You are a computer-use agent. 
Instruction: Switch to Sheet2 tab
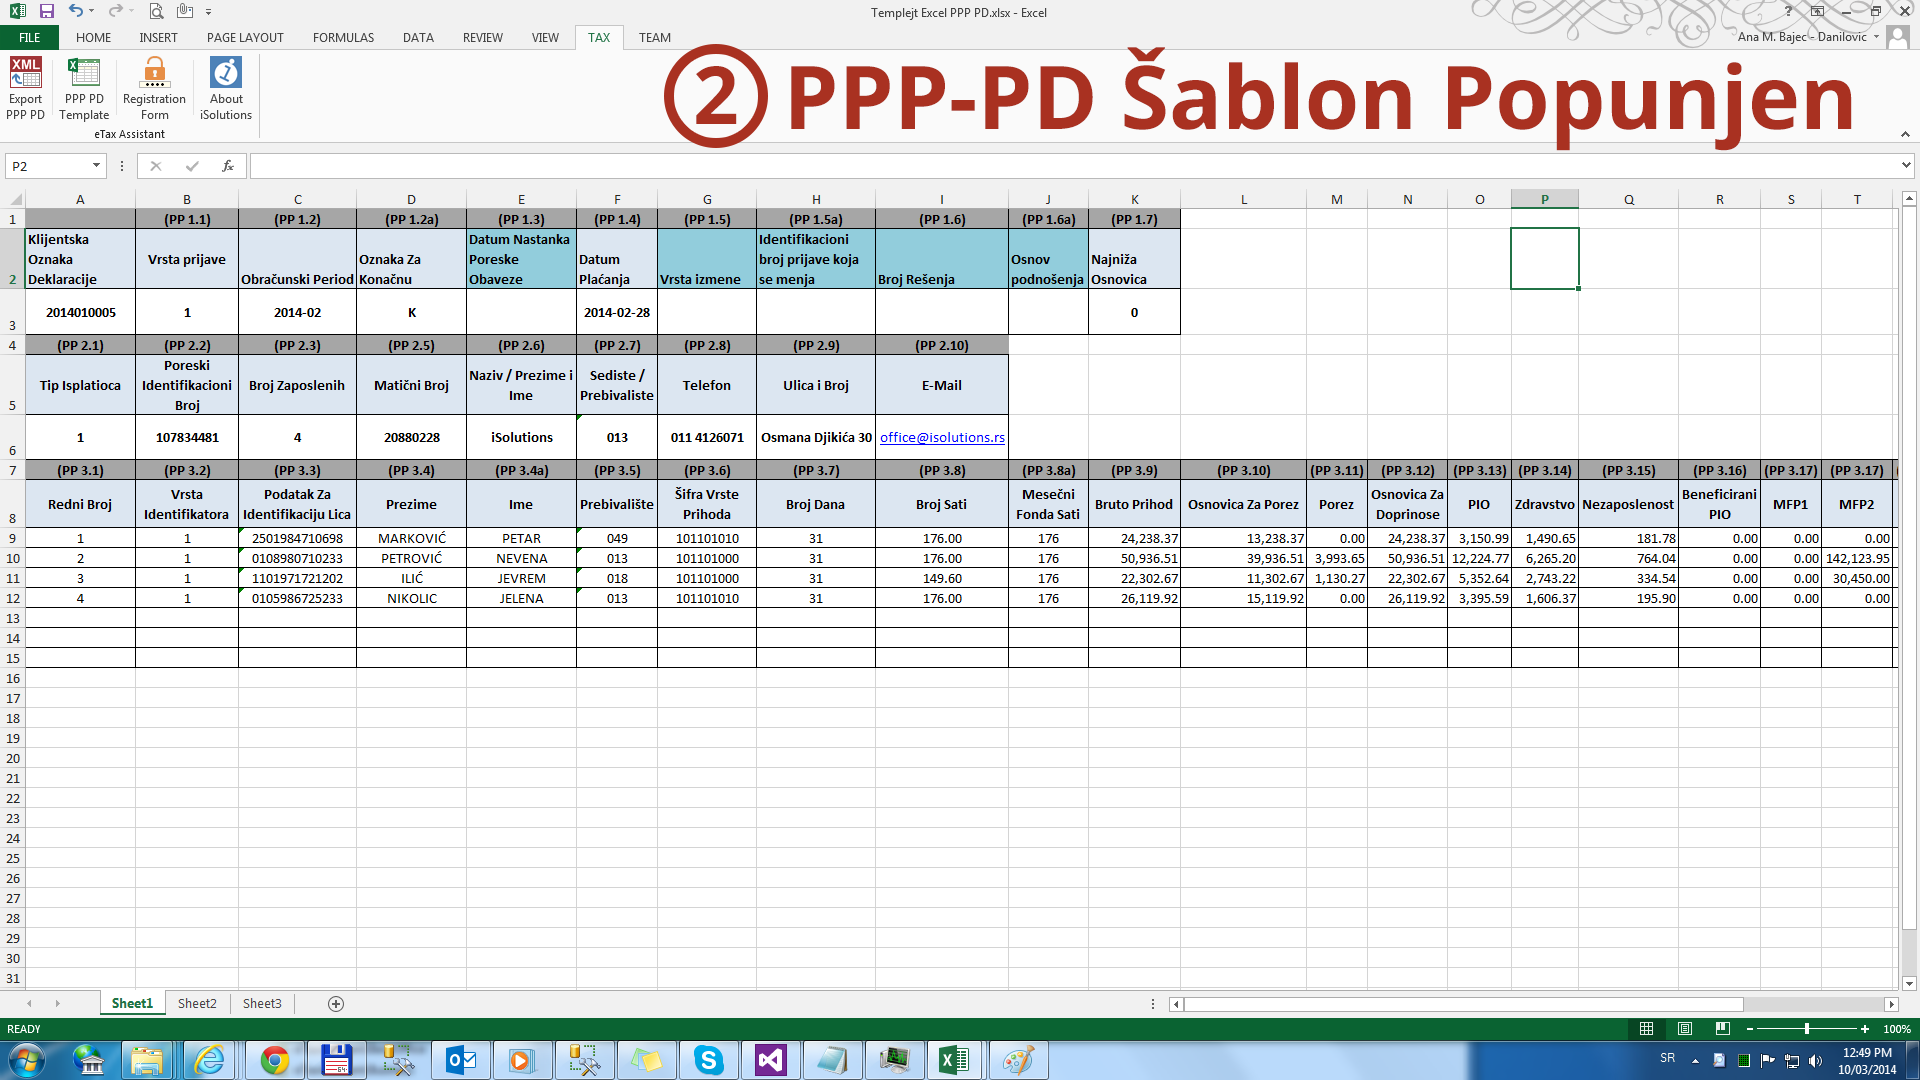point(197,1003)
